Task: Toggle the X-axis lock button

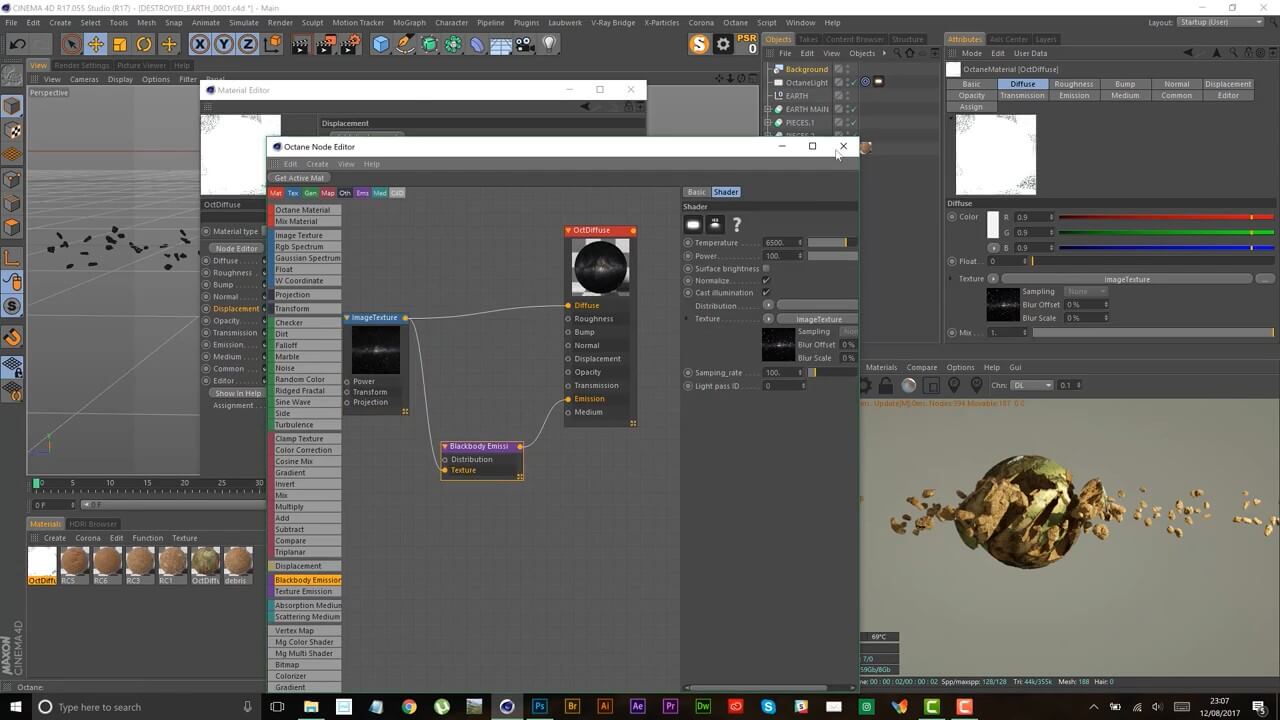Action: [x=199, y=44]
